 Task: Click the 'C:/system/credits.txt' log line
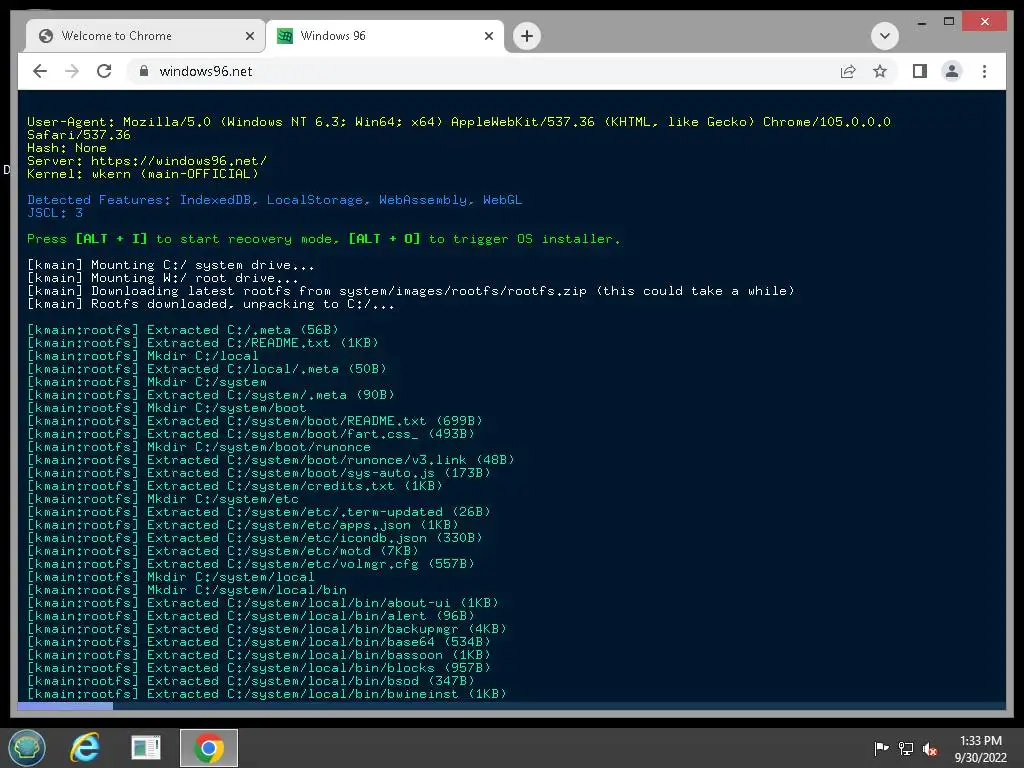[x=235, y=486]
